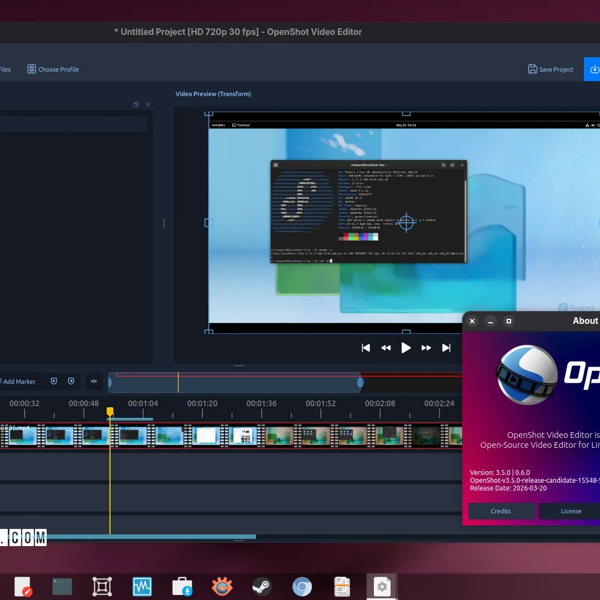The image size is (600, 600).
Task: Maximize the About dialog
Action: pos(509,321)
